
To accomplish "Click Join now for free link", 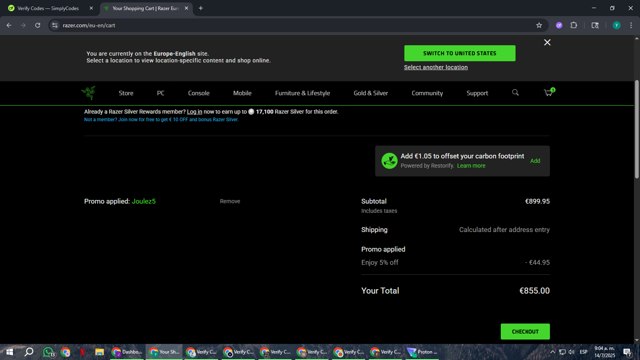I will coord(161,120).
